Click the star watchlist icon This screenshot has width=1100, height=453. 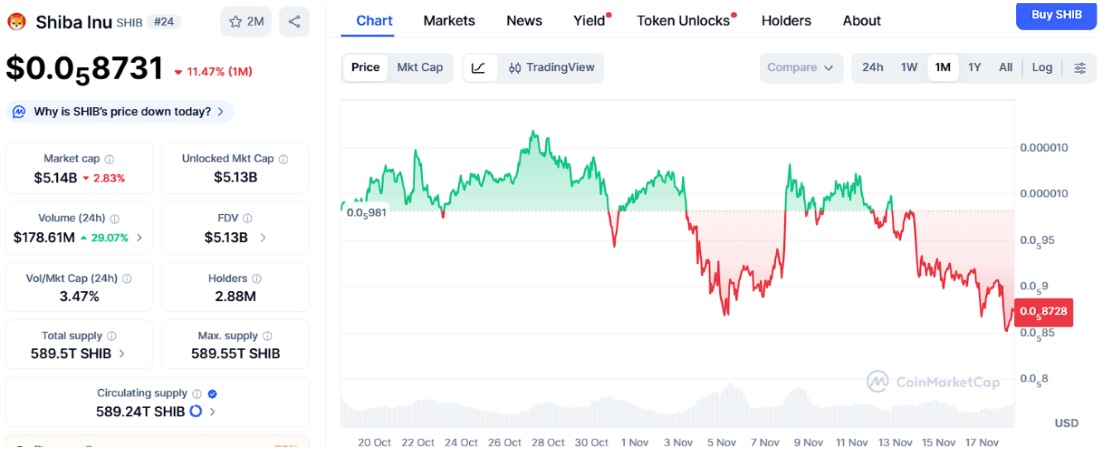click(x=236, y=20)
